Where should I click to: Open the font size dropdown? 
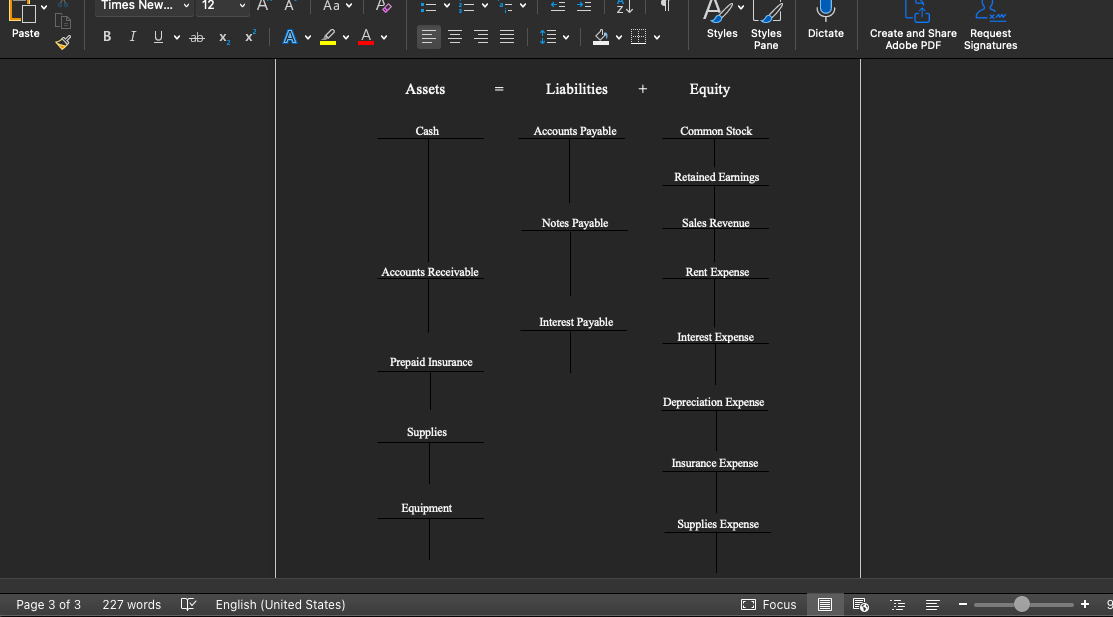[222, 7]
